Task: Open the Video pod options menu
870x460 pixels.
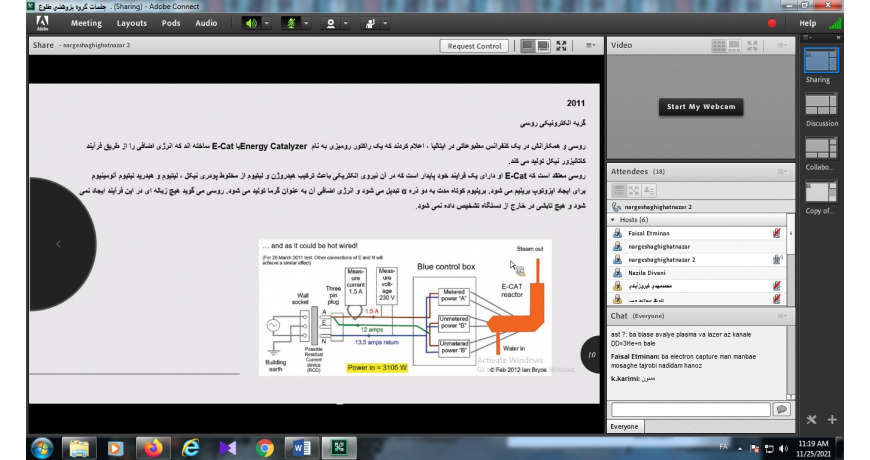Action: [782, 46]
